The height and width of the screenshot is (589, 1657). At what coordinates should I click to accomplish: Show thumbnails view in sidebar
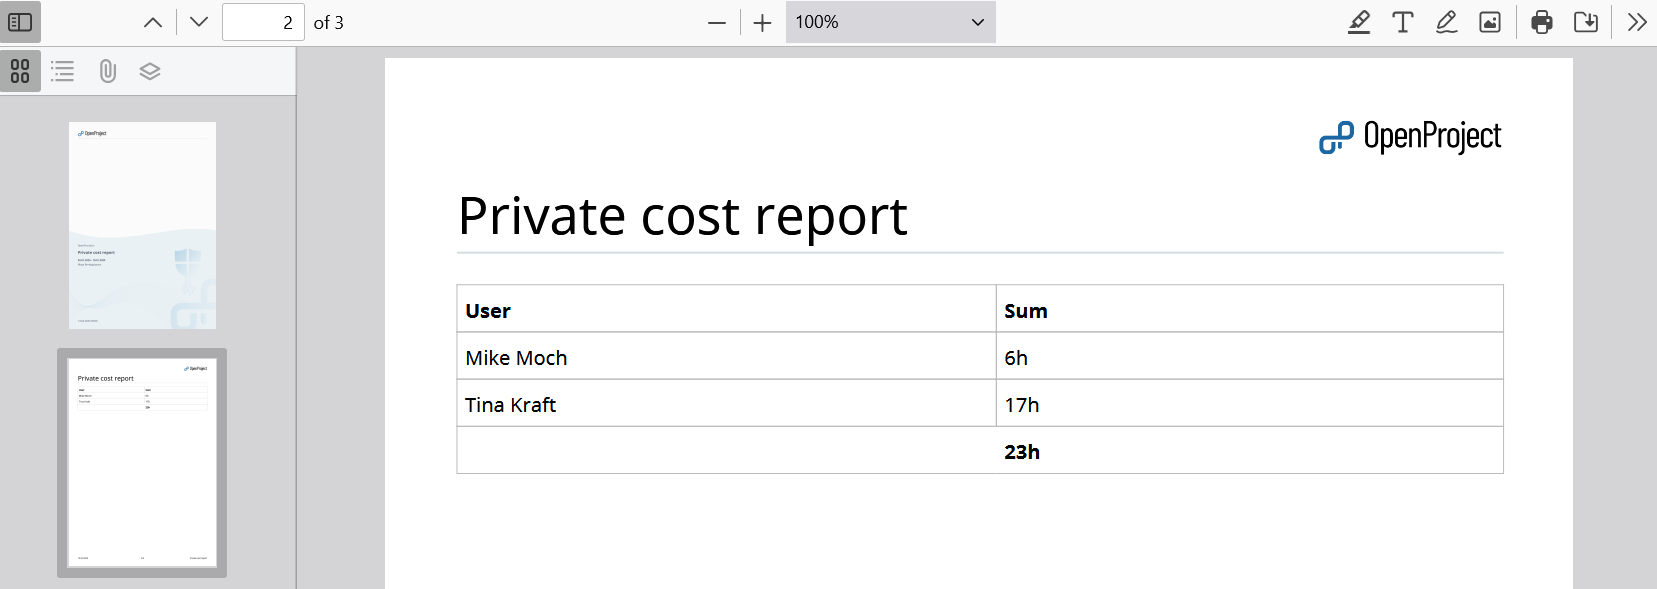coord(20,71)
